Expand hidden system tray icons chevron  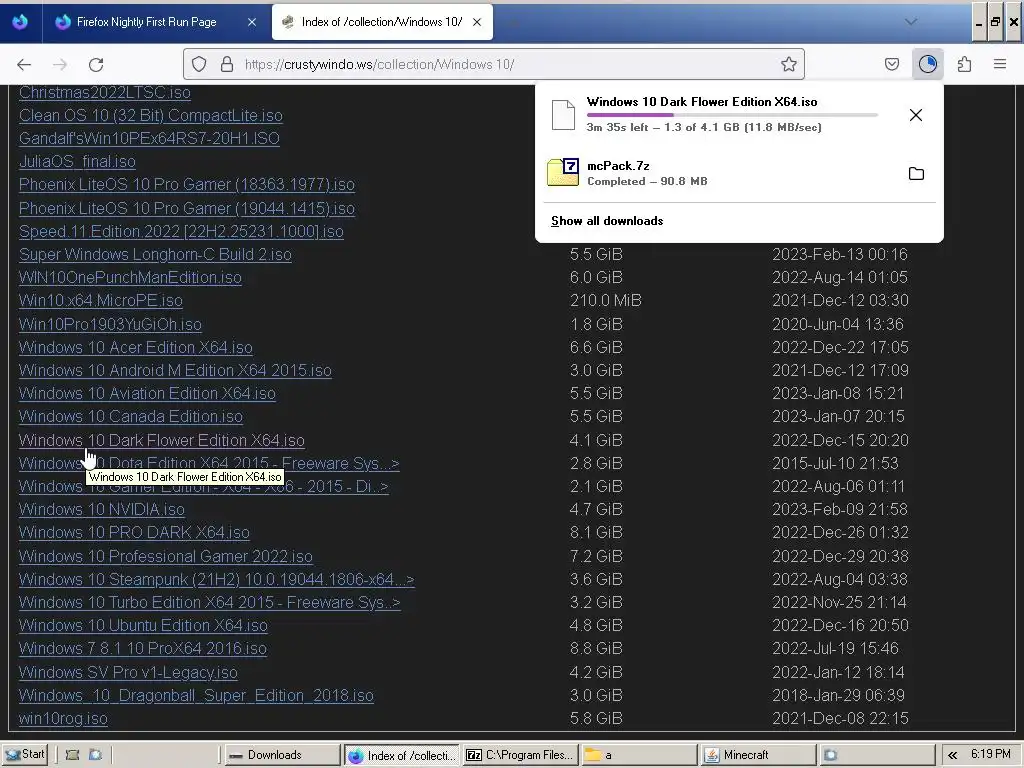click(x=952, y=755)
